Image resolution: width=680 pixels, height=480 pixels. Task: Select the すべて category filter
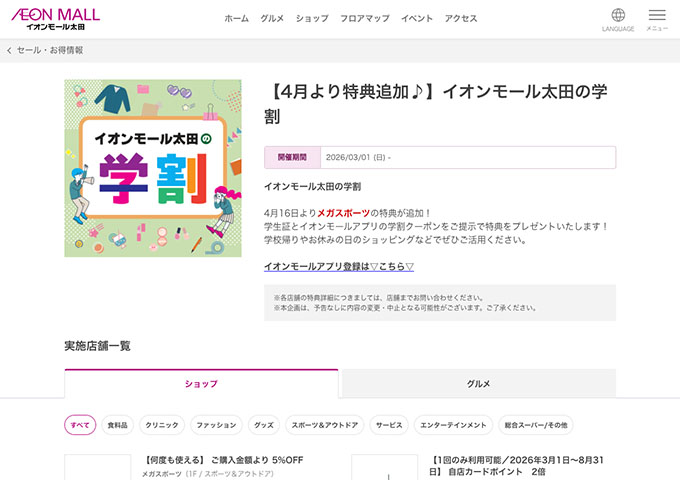point(80,425)
